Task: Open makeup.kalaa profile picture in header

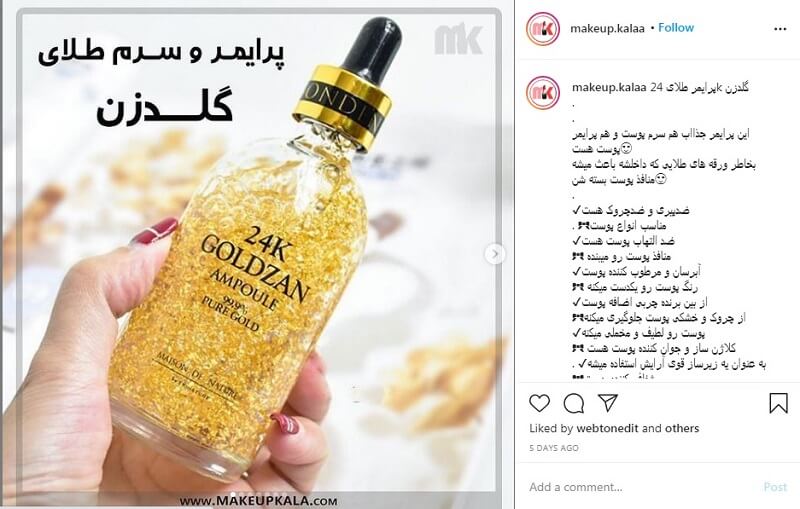Action: (x=543, y=29)
